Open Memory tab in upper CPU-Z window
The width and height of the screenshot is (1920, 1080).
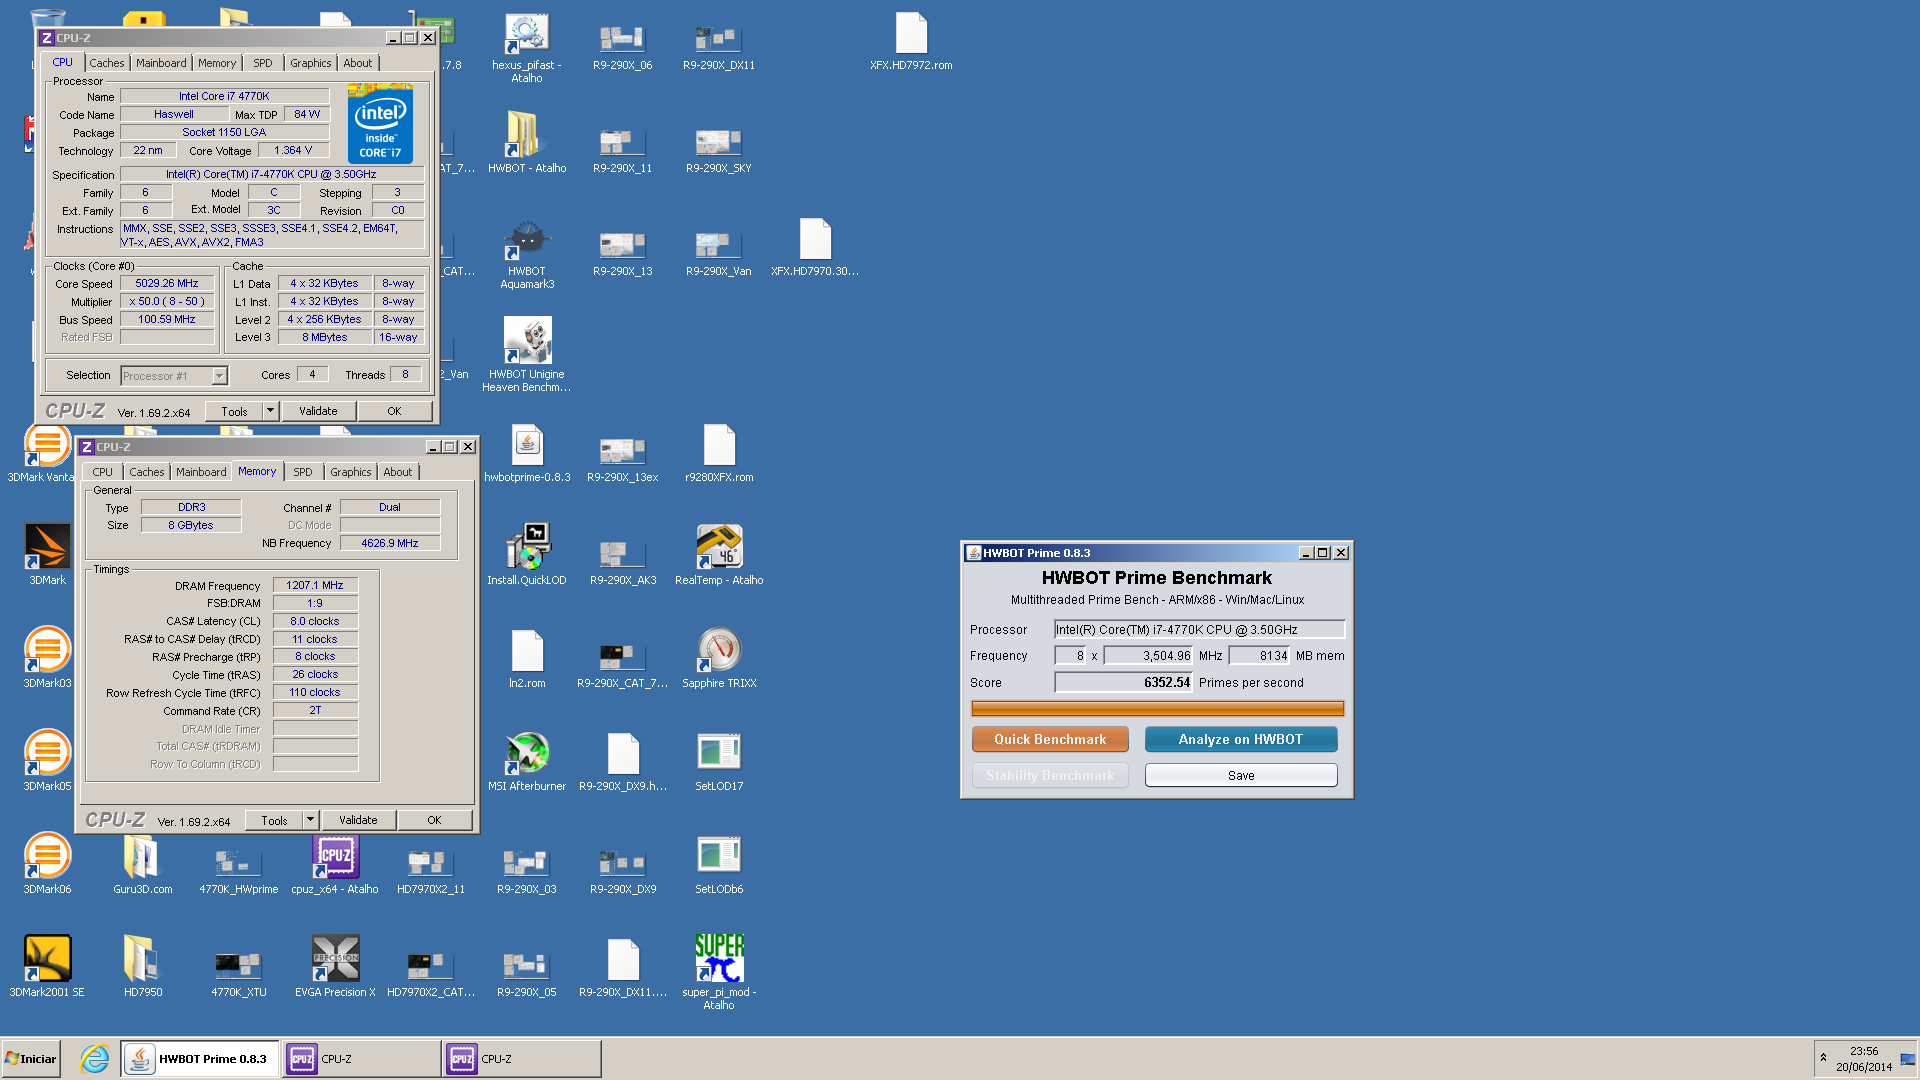(x=217, y=63)
